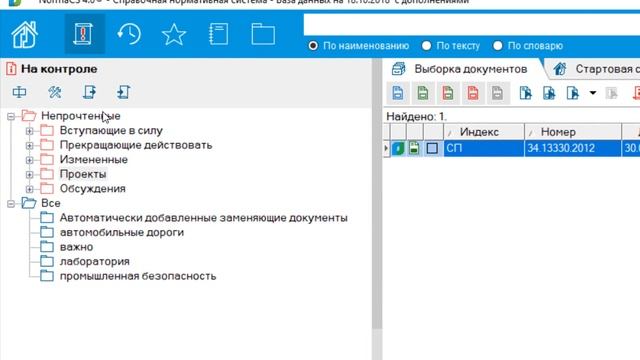Open промышленная безопасность folder
The width and height of the screenshot is (640, 360).
pyautogui.click(x=138, y=276)
